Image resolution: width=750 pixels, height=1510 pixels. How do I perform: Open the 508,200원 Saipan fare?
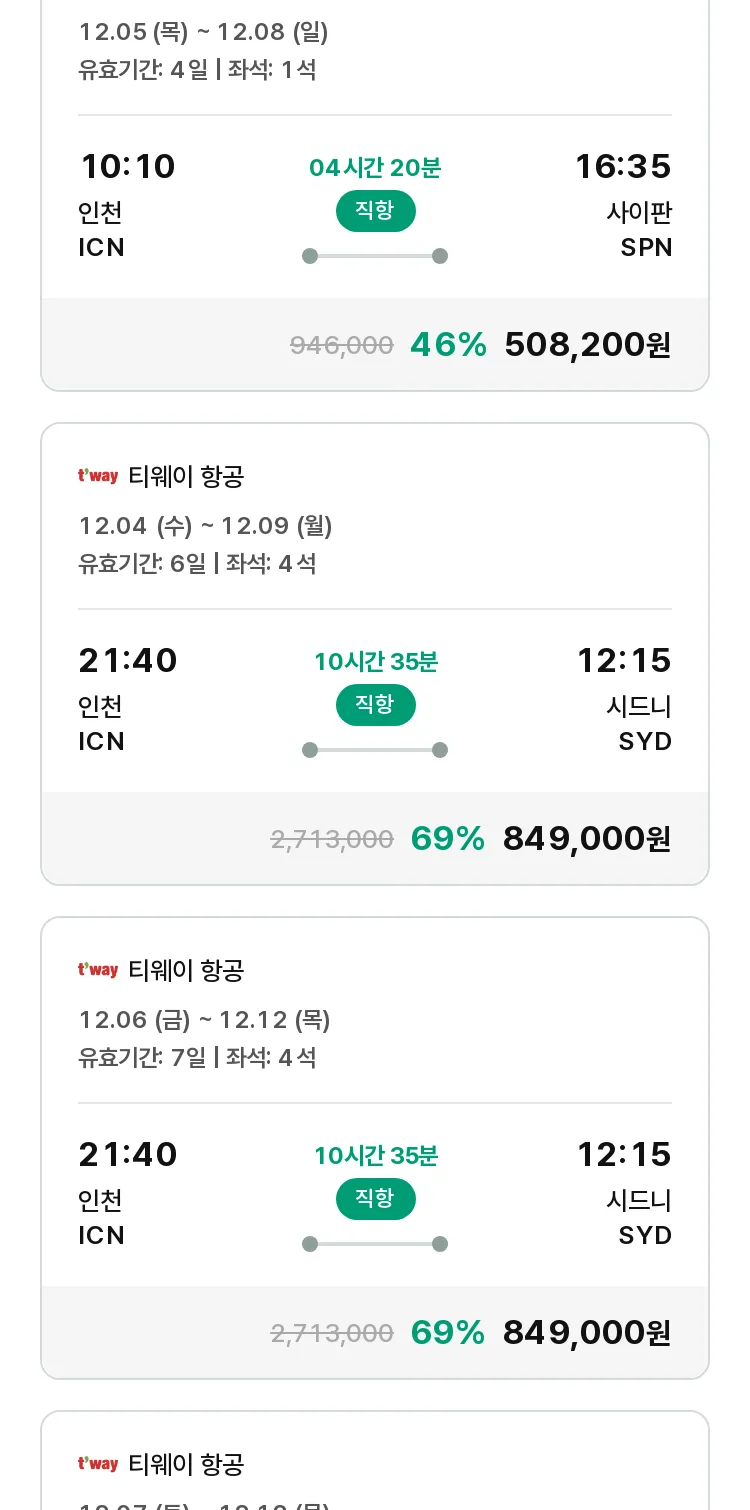coord(588,345)
